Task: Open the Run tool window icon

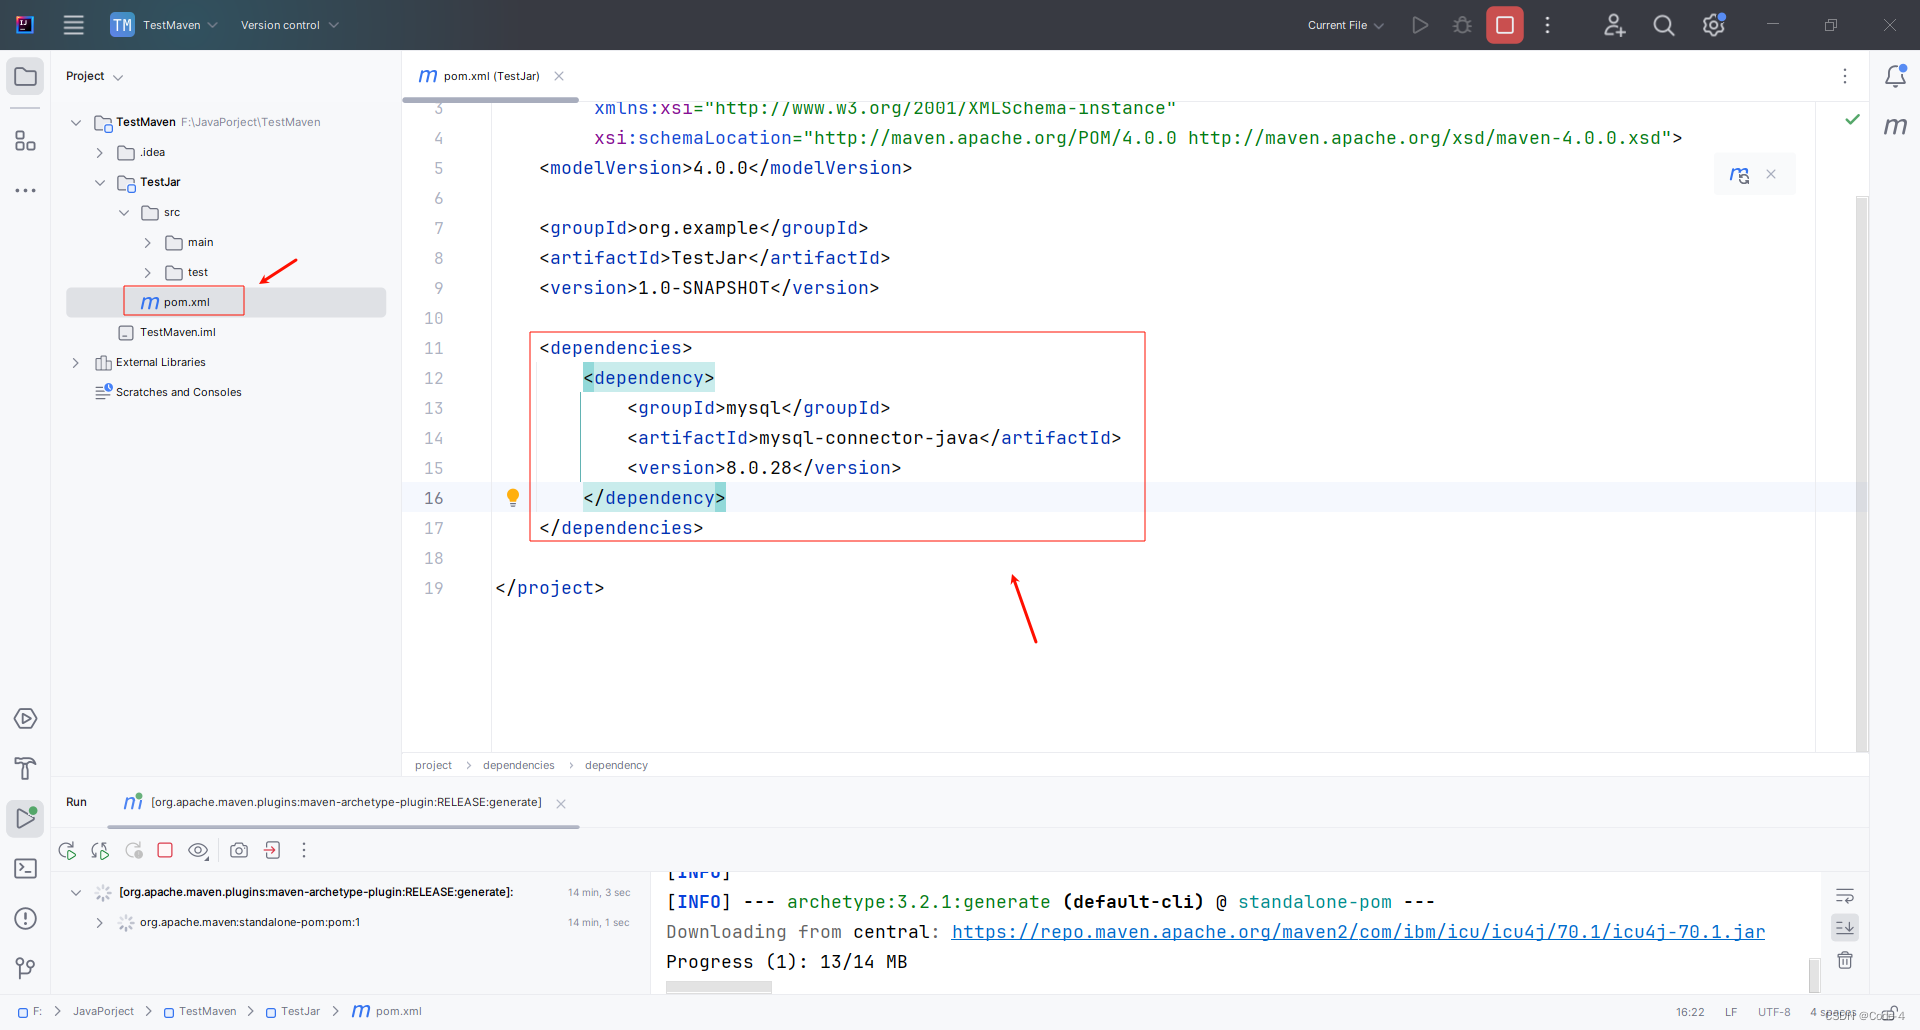Action: pos(25,818)
